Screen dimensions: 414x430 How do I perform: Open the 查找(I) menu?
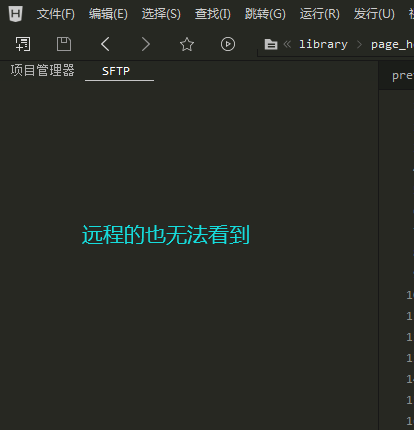(213, 14)
